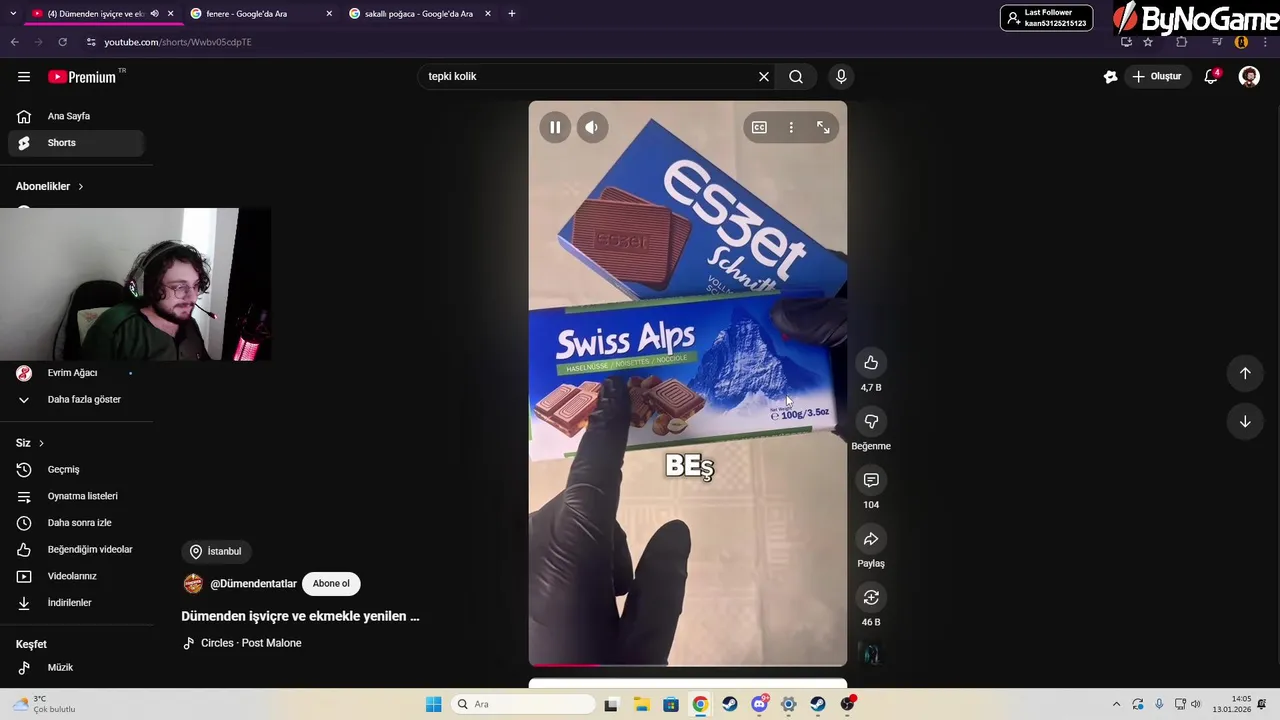The height and width of the screenshot is (720, 1280).
Task: Dislike the Short (Beğenme)
Action: click(871, 422)
